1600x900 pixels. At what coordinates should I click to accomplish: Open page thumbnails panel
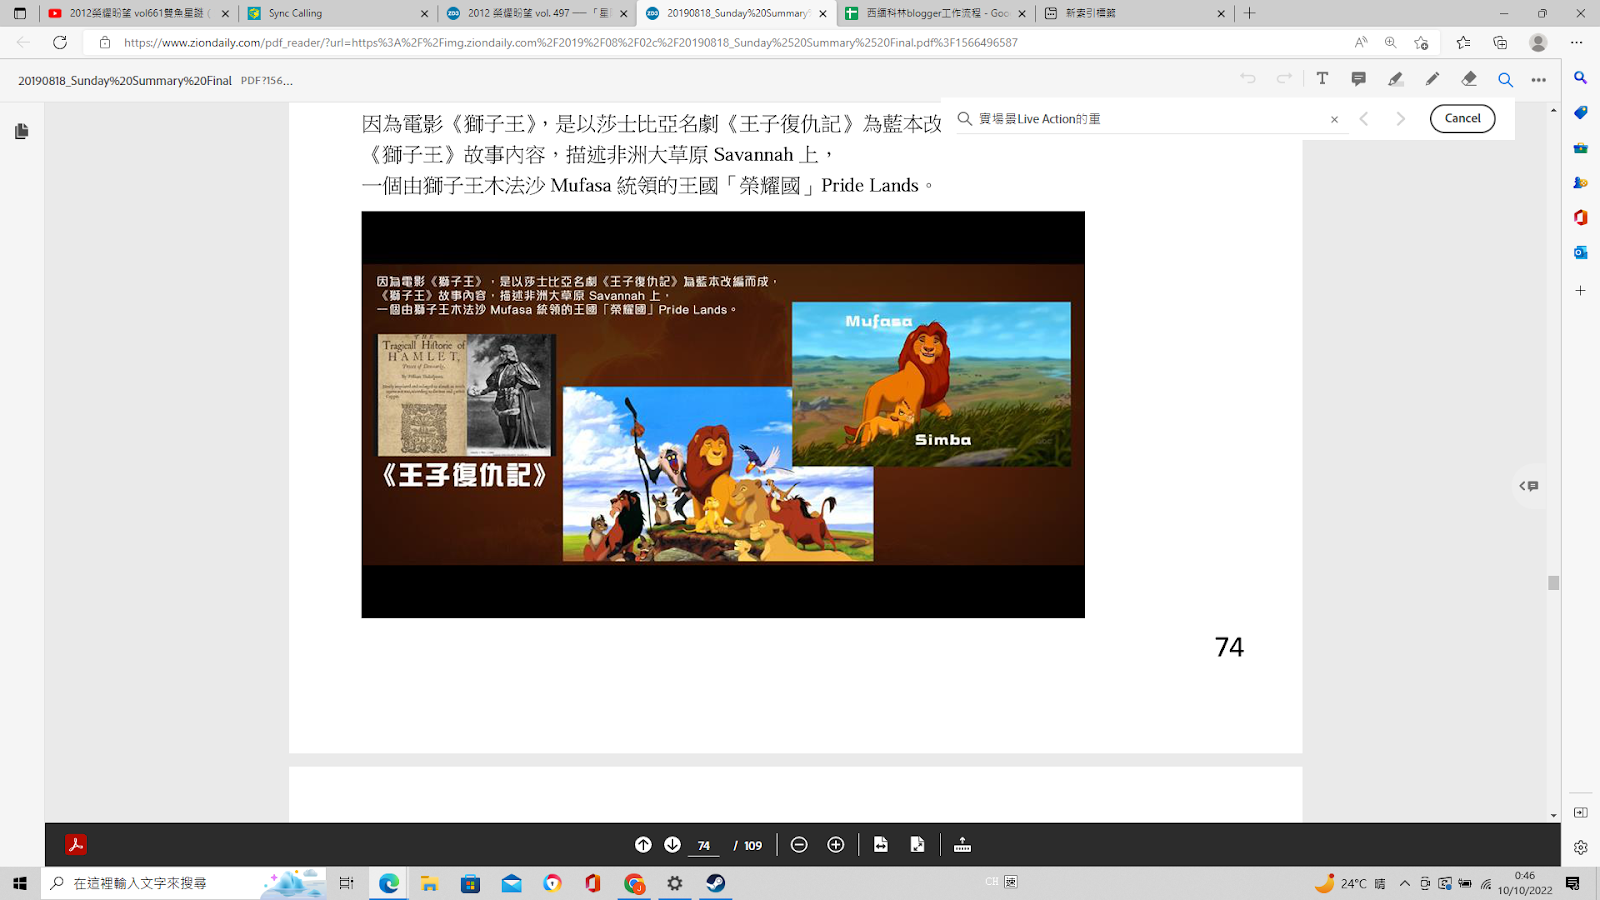tap(21, 131)
